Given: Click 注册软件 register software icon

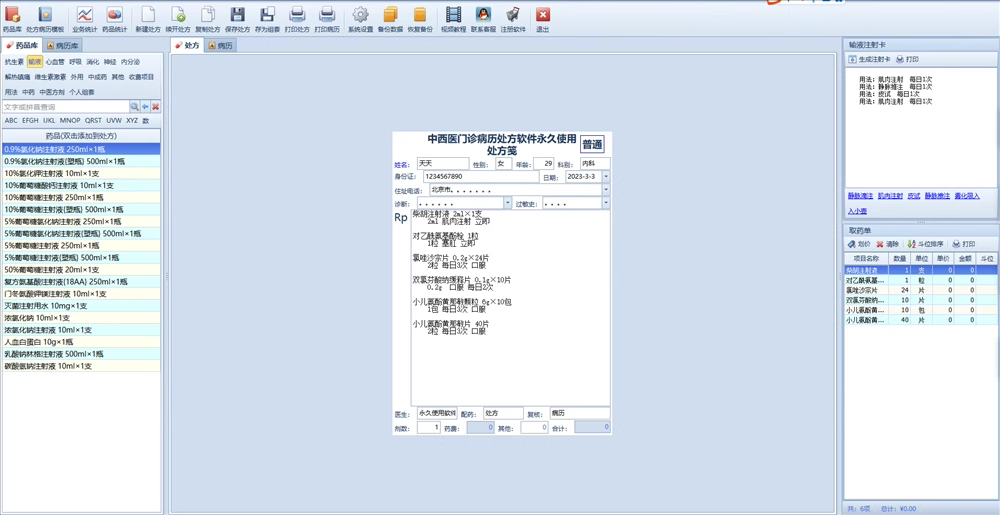Looking at the screenshot, I should pos(513,19).
